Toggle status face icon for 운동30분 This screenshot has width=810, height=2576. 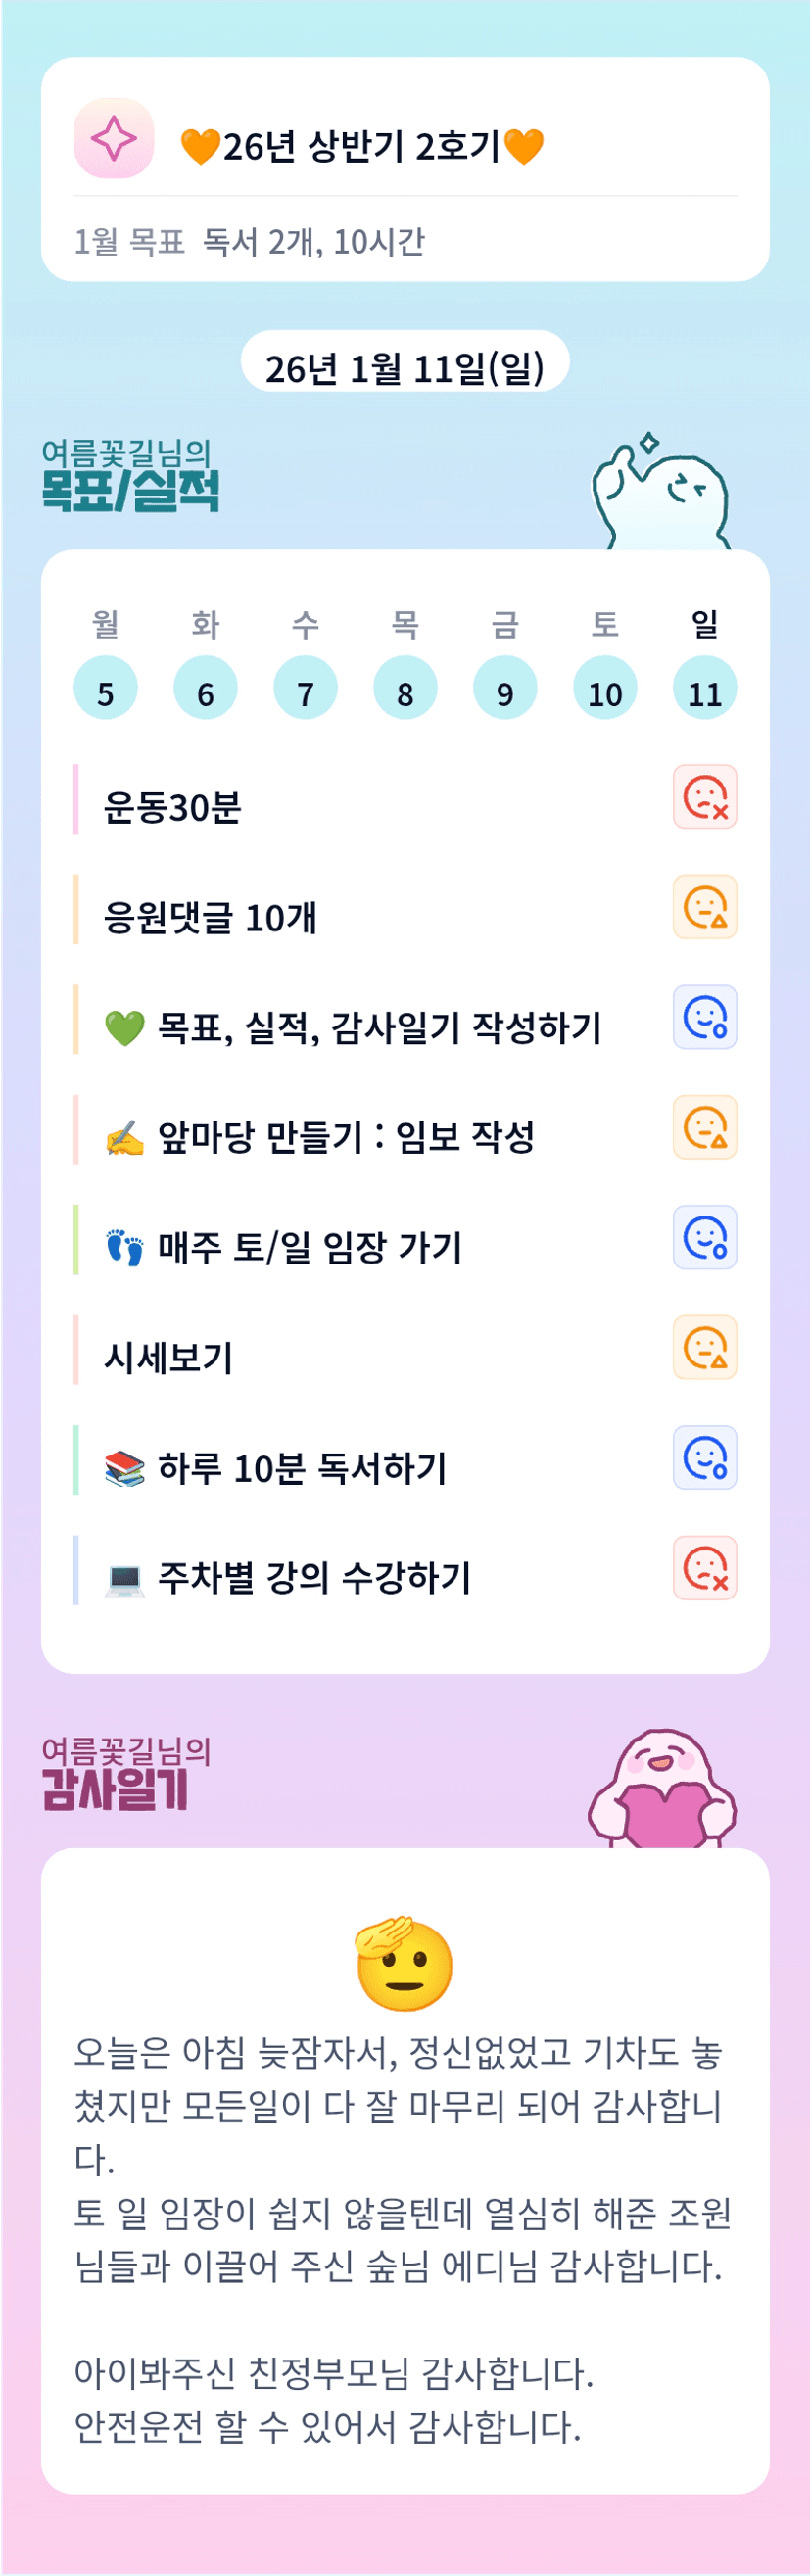tap(705, 797)
